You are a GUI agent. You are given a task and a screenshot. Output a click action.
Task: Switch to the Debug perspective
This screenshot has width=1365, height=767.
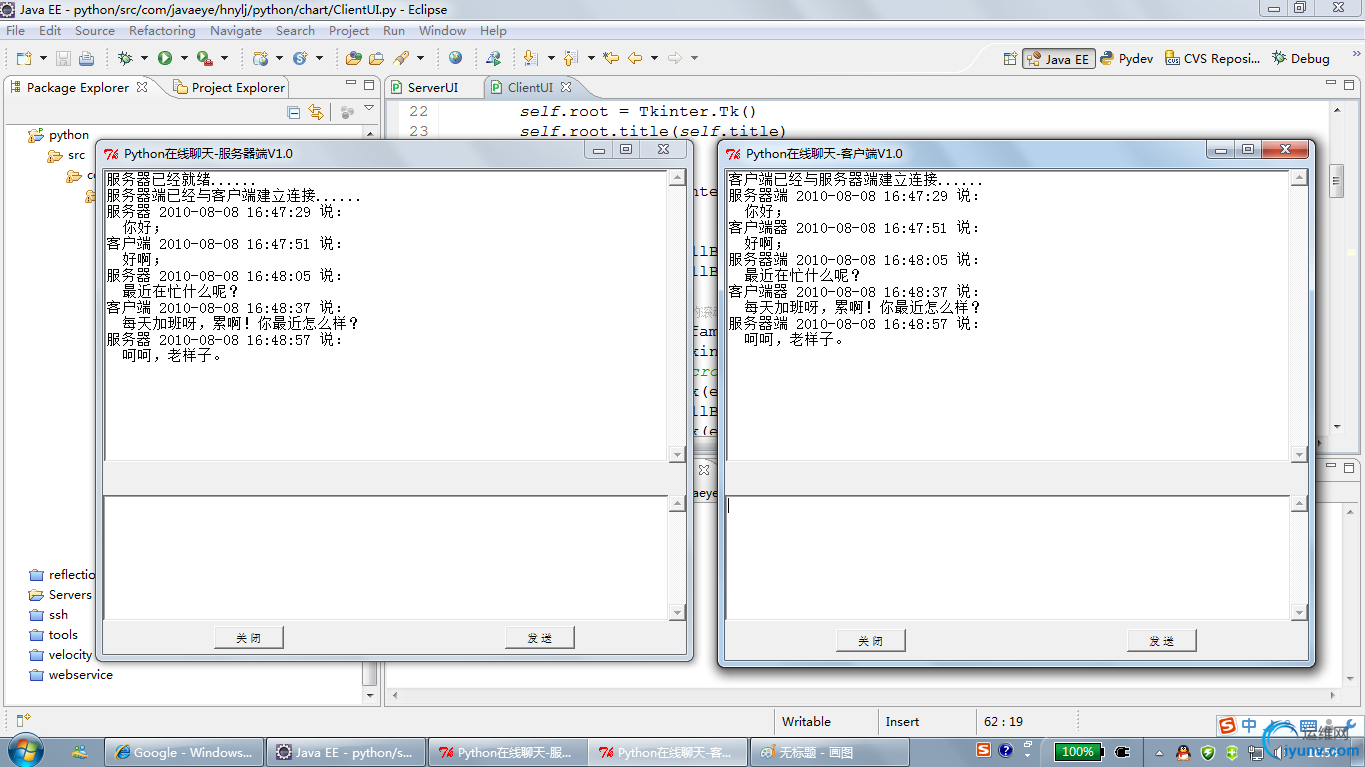tap(1301, 59)
